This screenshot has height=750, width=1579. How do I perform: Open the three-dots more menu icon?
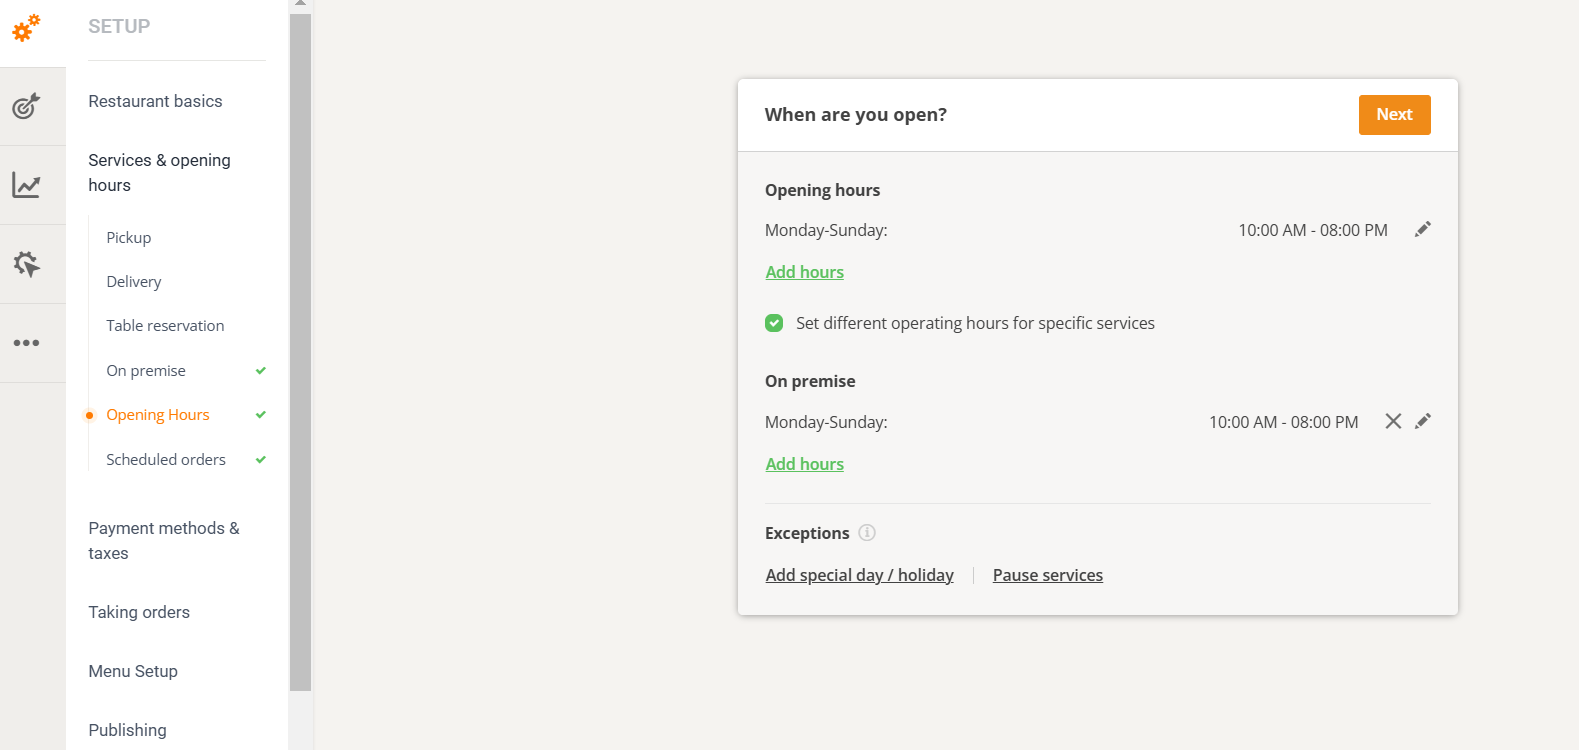coord(27,343)
